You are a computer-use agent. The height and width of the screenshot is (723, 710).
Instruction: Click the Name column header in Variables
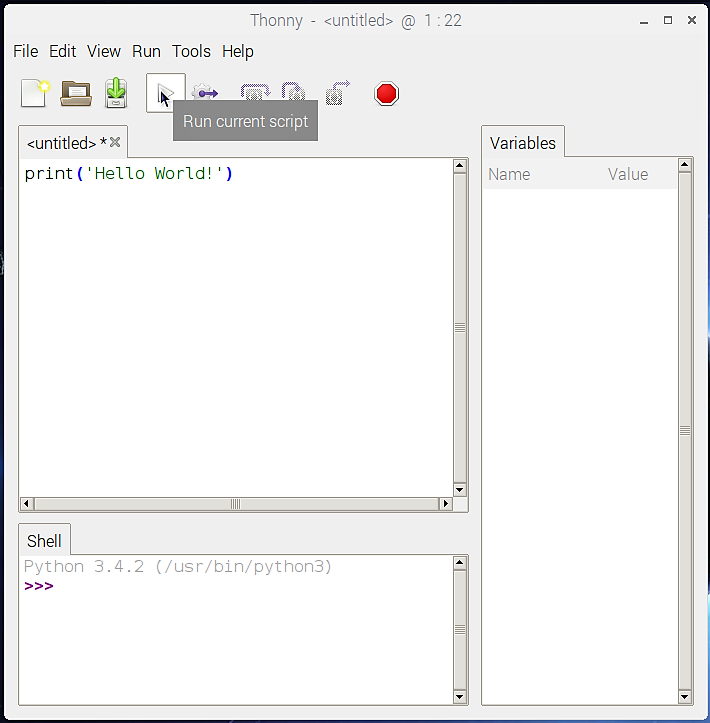(509, 174)
